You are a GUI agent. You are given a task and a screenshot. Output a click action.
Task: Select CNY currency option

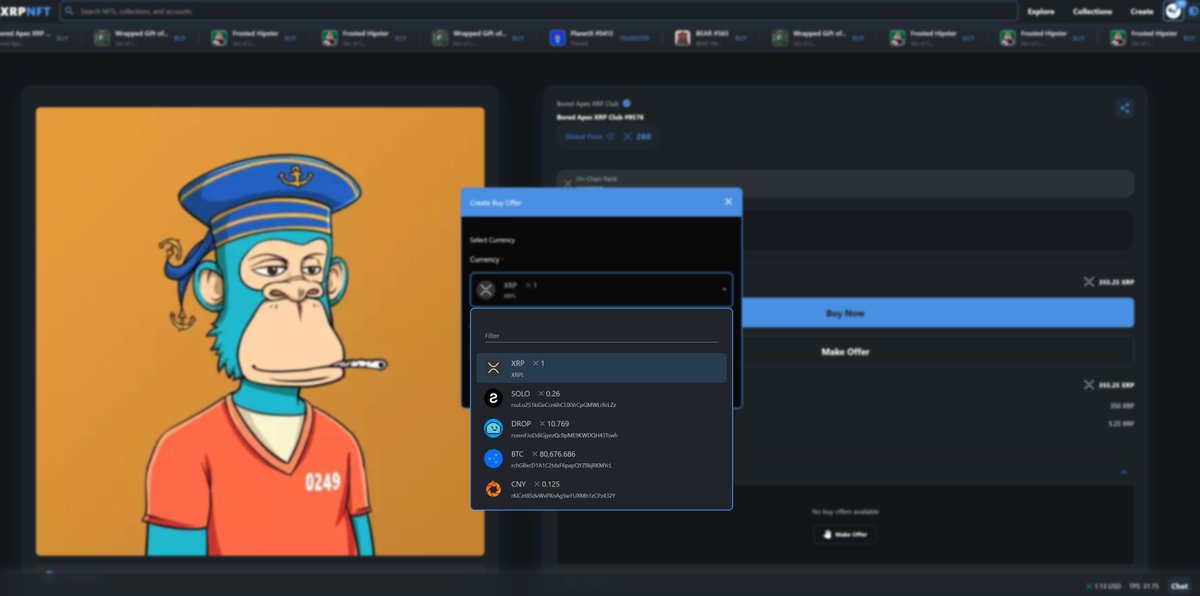tap(601, 489)
